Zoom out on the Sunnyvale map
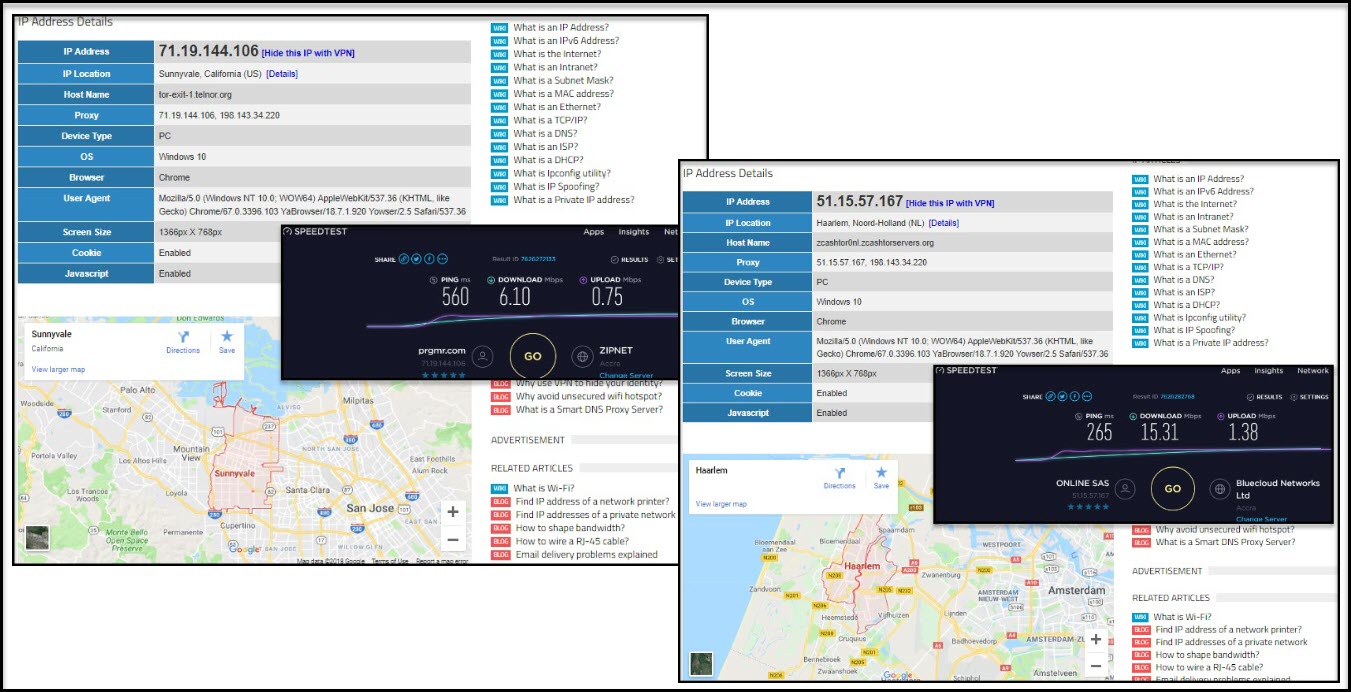The width and height of the screenshot is (1351, 692). tap(453, 539)
